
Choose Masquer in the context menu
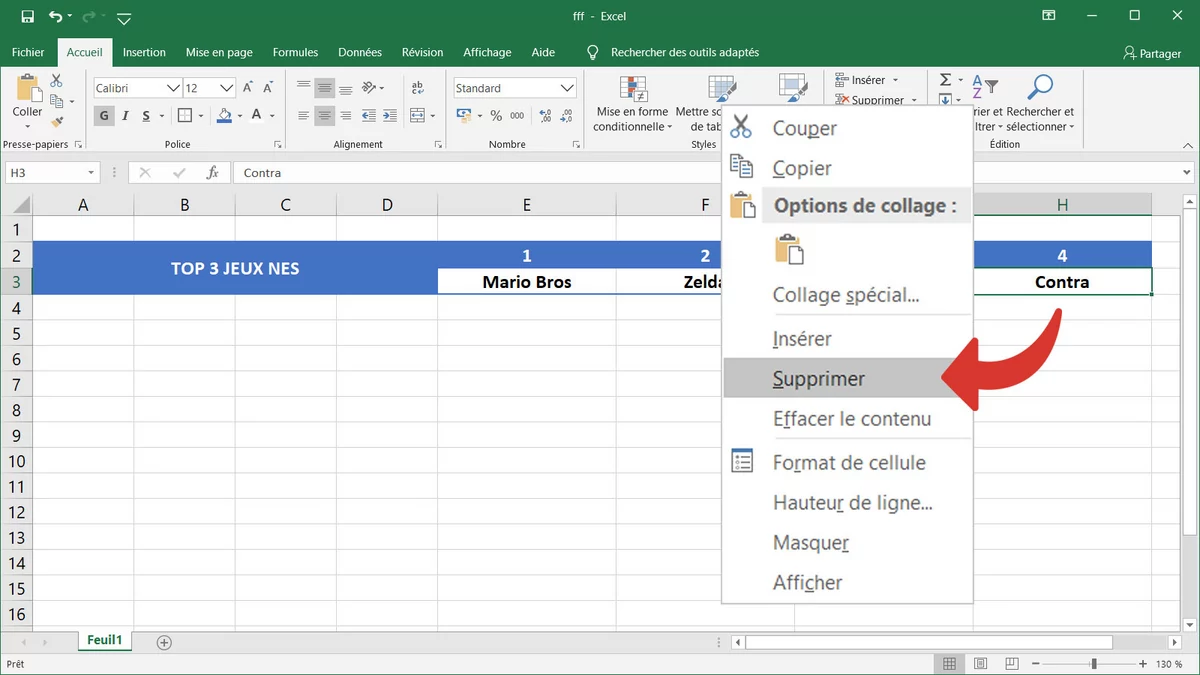coord(811,543)
